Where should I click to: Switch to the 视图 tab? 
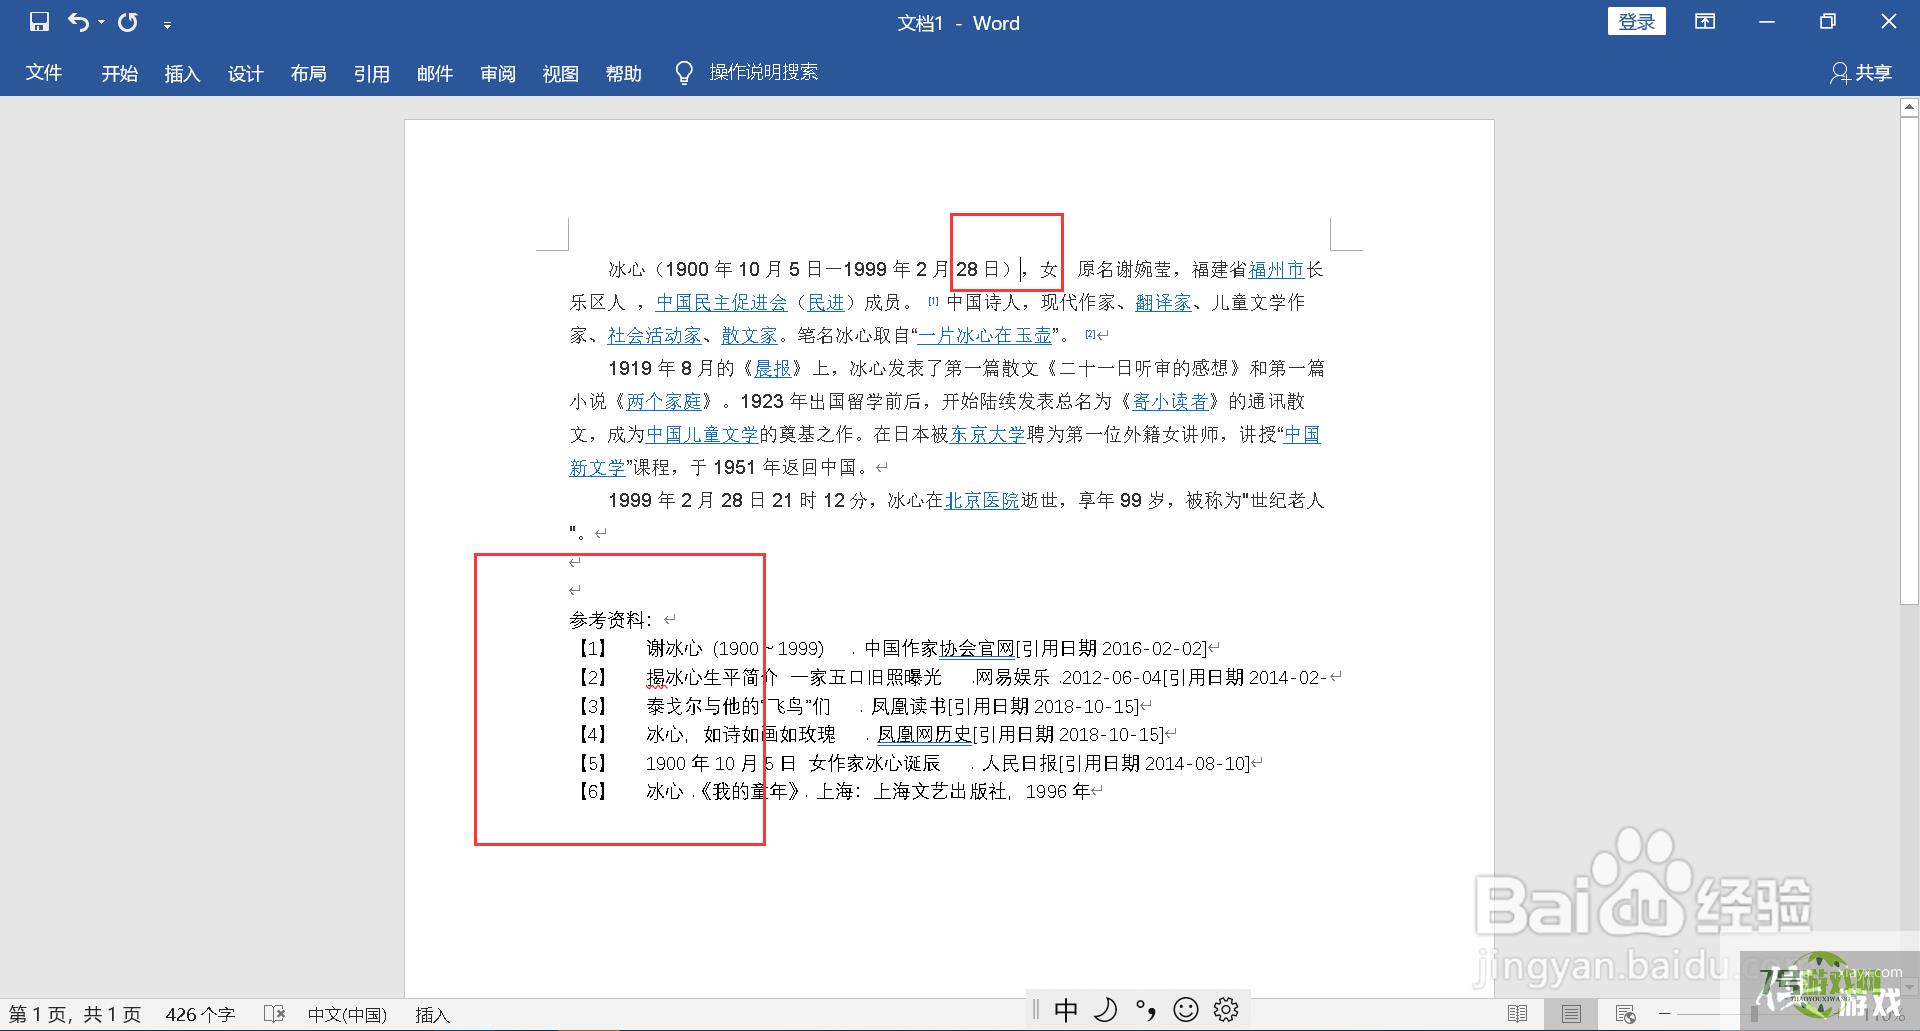click(x=560, y=73)
